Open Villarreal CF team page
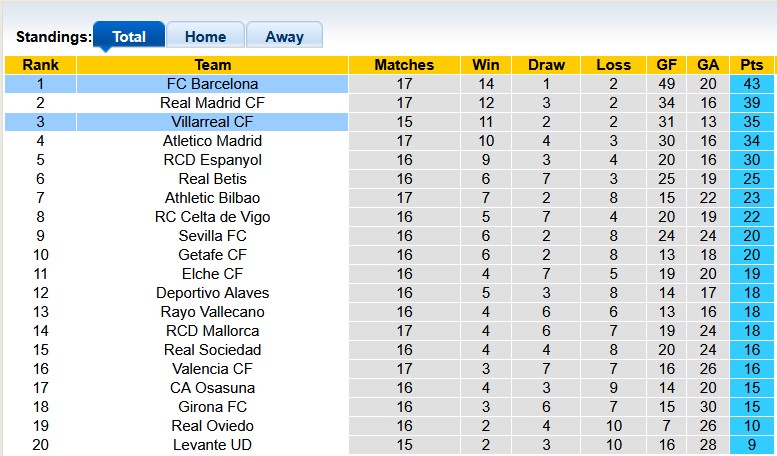This screenshot has height=456, width=777. [212, 122]
